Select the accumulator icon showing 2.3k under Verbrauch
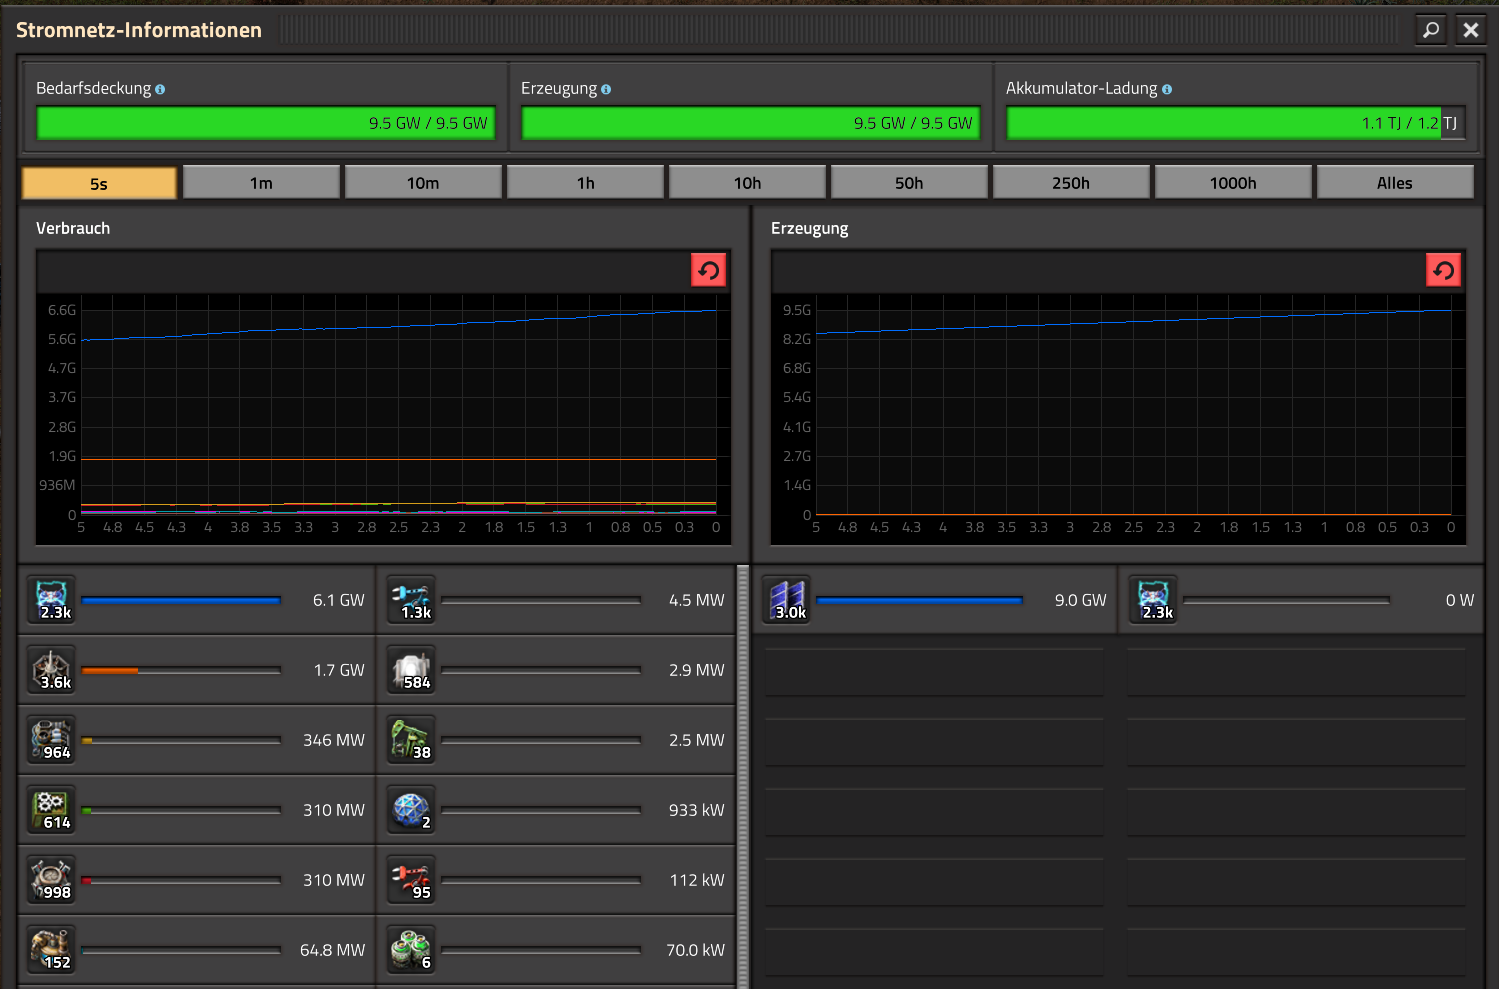 (52, 600)
